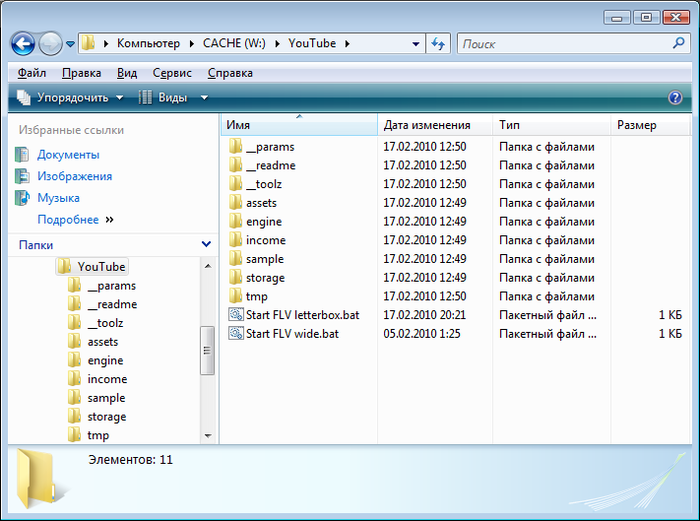Open Help via the blue question icon
Viewport: 700px width, 521px height.
[675, 97]
